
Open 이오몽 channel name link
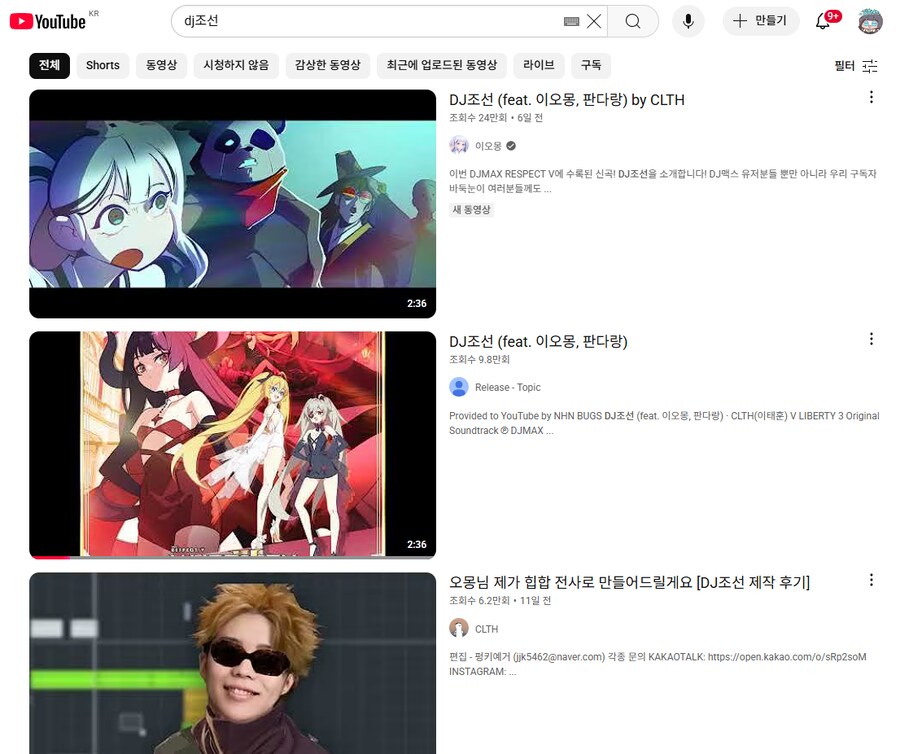pyautogui.click(x=488, y=146)
